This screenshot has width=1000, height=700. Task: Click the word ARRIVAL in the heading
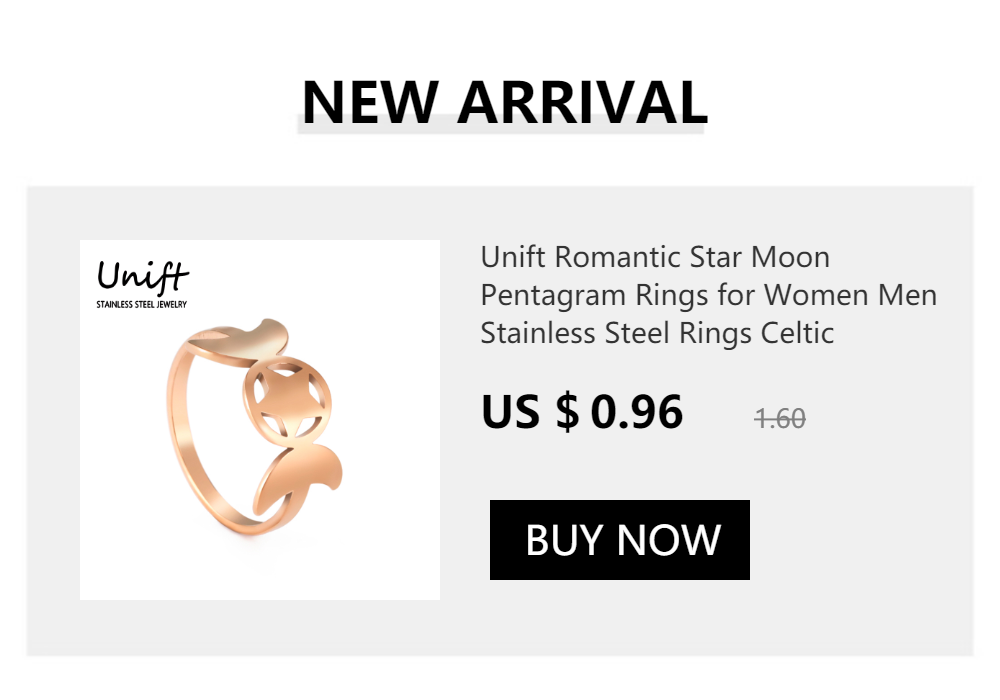[x=582, y=100]
